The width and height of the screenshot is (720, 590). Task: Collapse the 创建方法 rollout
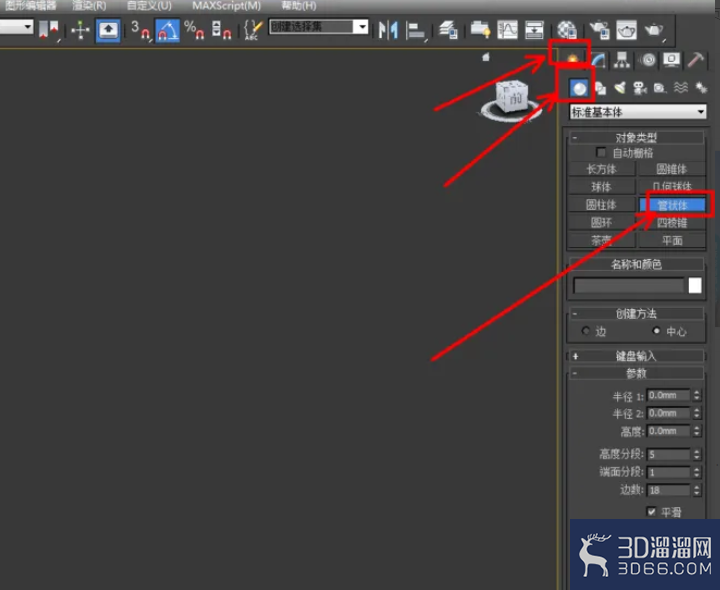(x=636, y=314)
